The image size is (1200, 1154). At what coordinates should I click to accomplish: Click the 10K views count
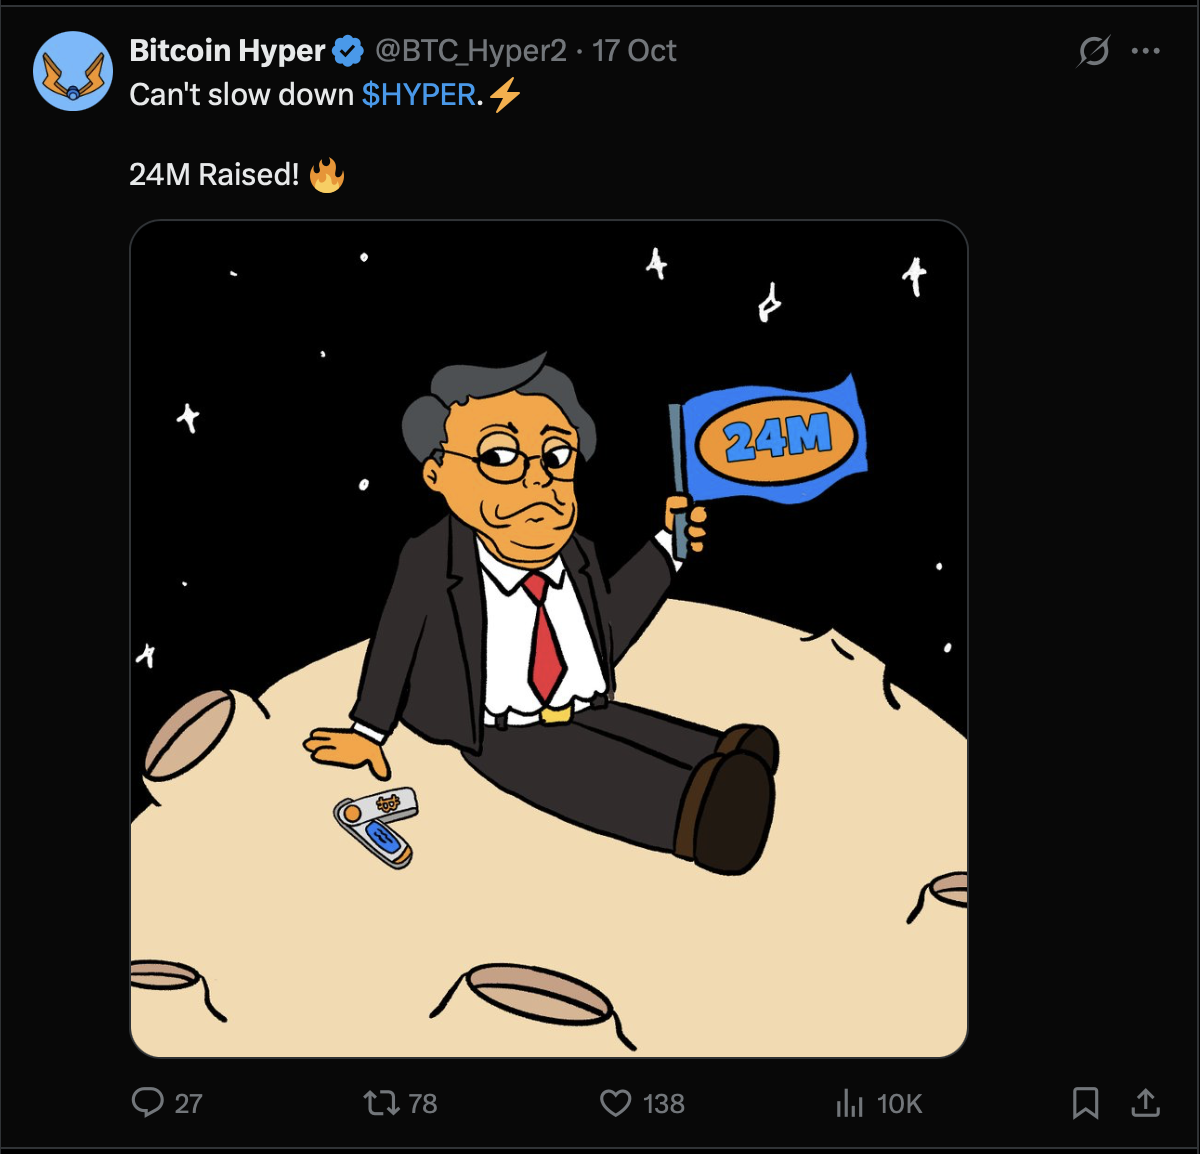pos(899,1104)
